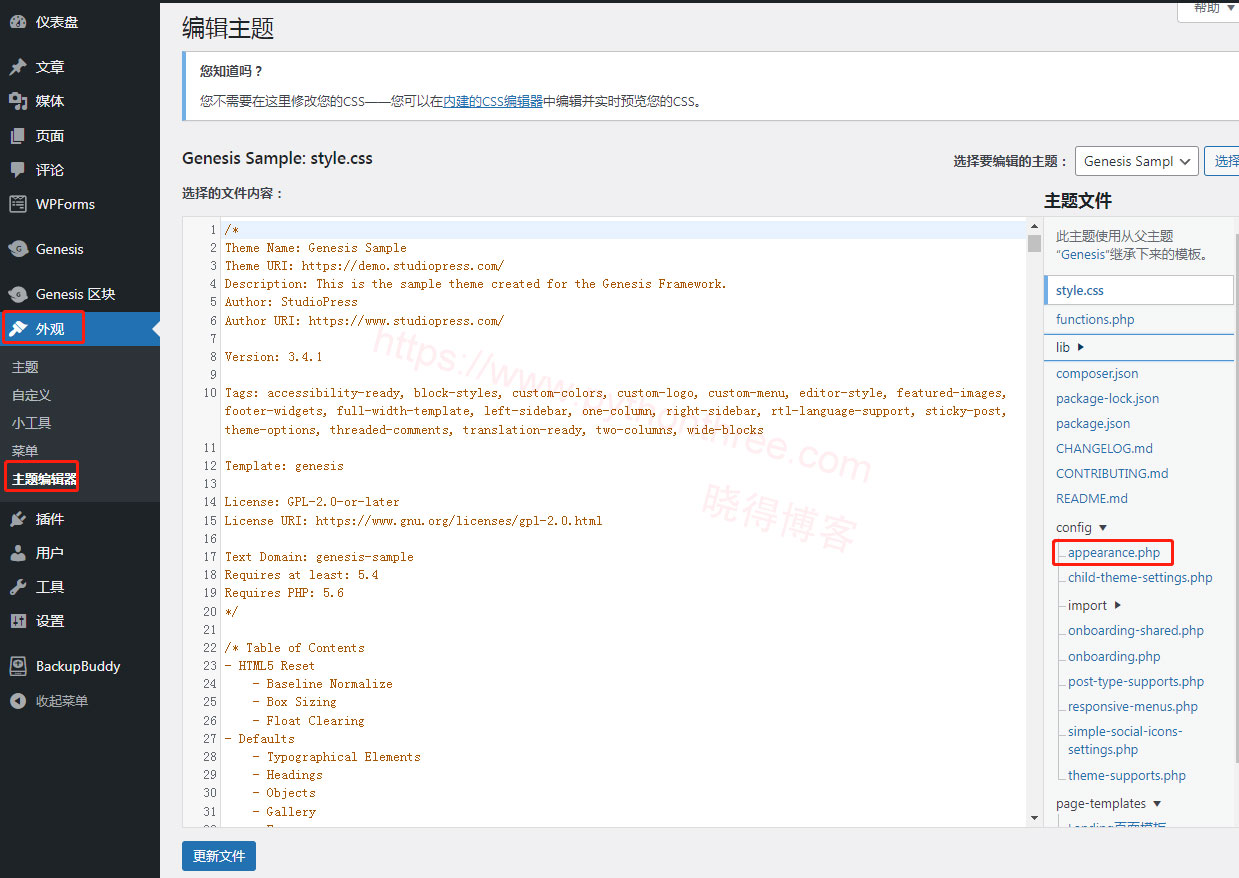Click the Comments (评论) speech bubble icon

(18, 170)
